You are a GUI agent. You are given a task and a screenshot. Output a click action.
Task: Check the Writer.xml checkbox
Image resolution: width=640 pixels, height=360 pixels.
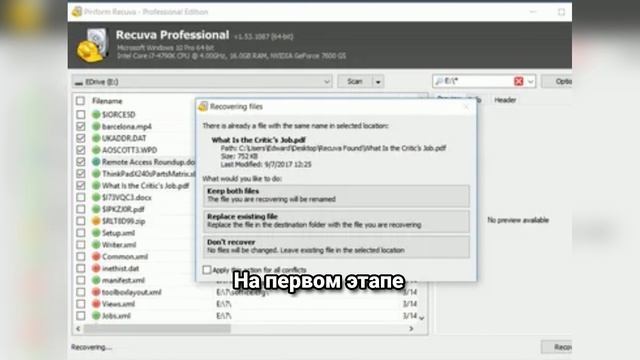[81, 244]
